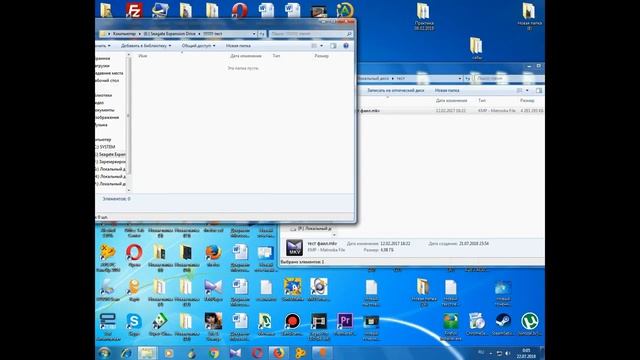The width and height of the screenshot is (640, 360).
Task: Click the MKV file thumbnail in details pane
Action: pyautogui.click(x=294, y=248)
